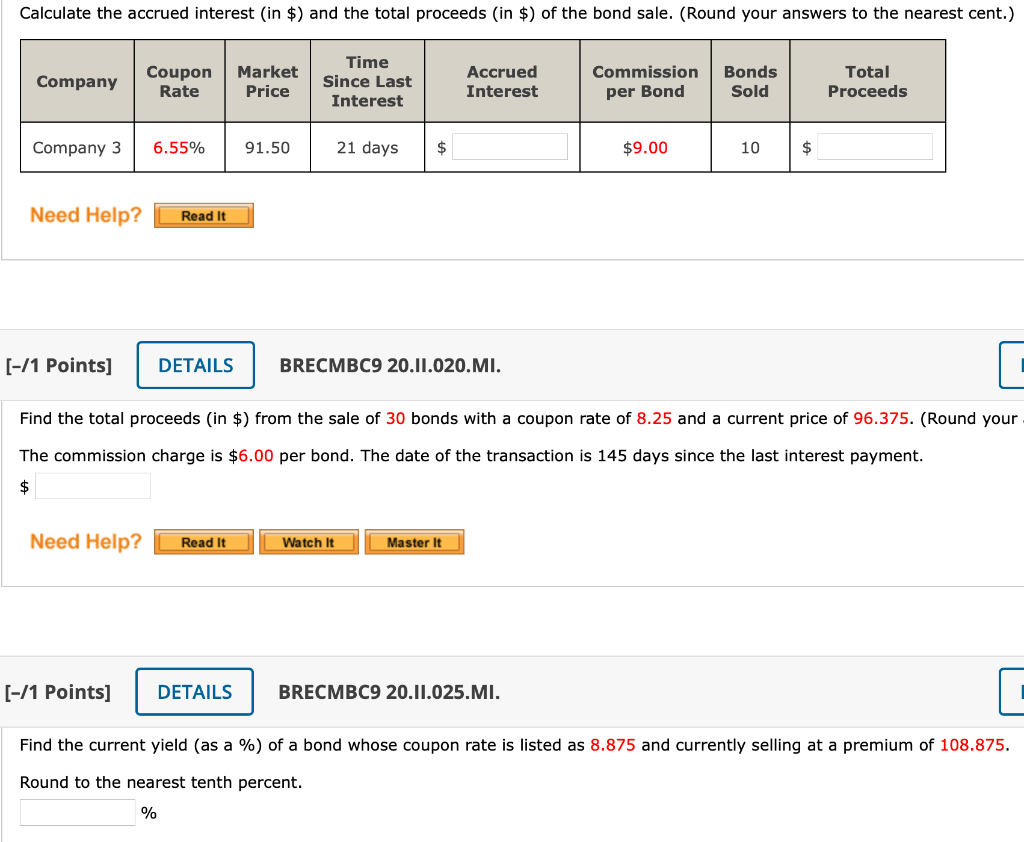
Task: Click Read It under the total proceeds question
Action: coord(203,541)
